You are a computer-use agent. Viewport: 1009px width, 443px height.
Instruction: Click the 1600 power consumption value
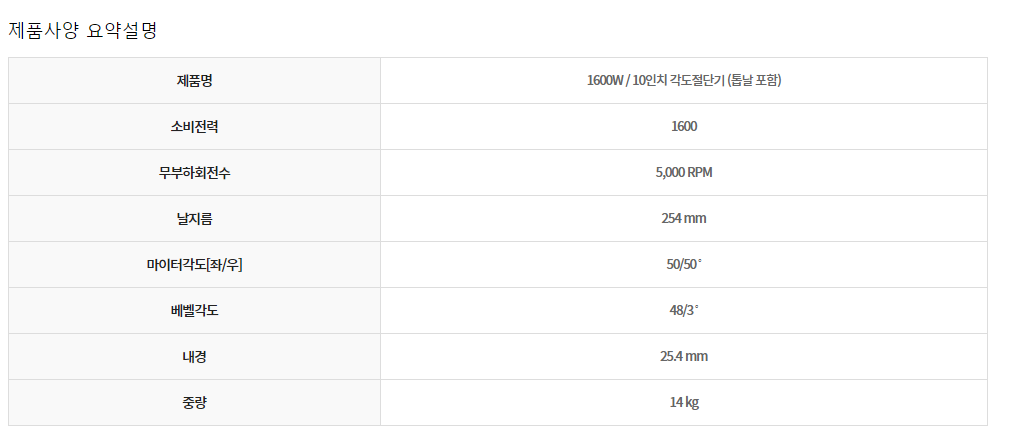click(683, 126)
